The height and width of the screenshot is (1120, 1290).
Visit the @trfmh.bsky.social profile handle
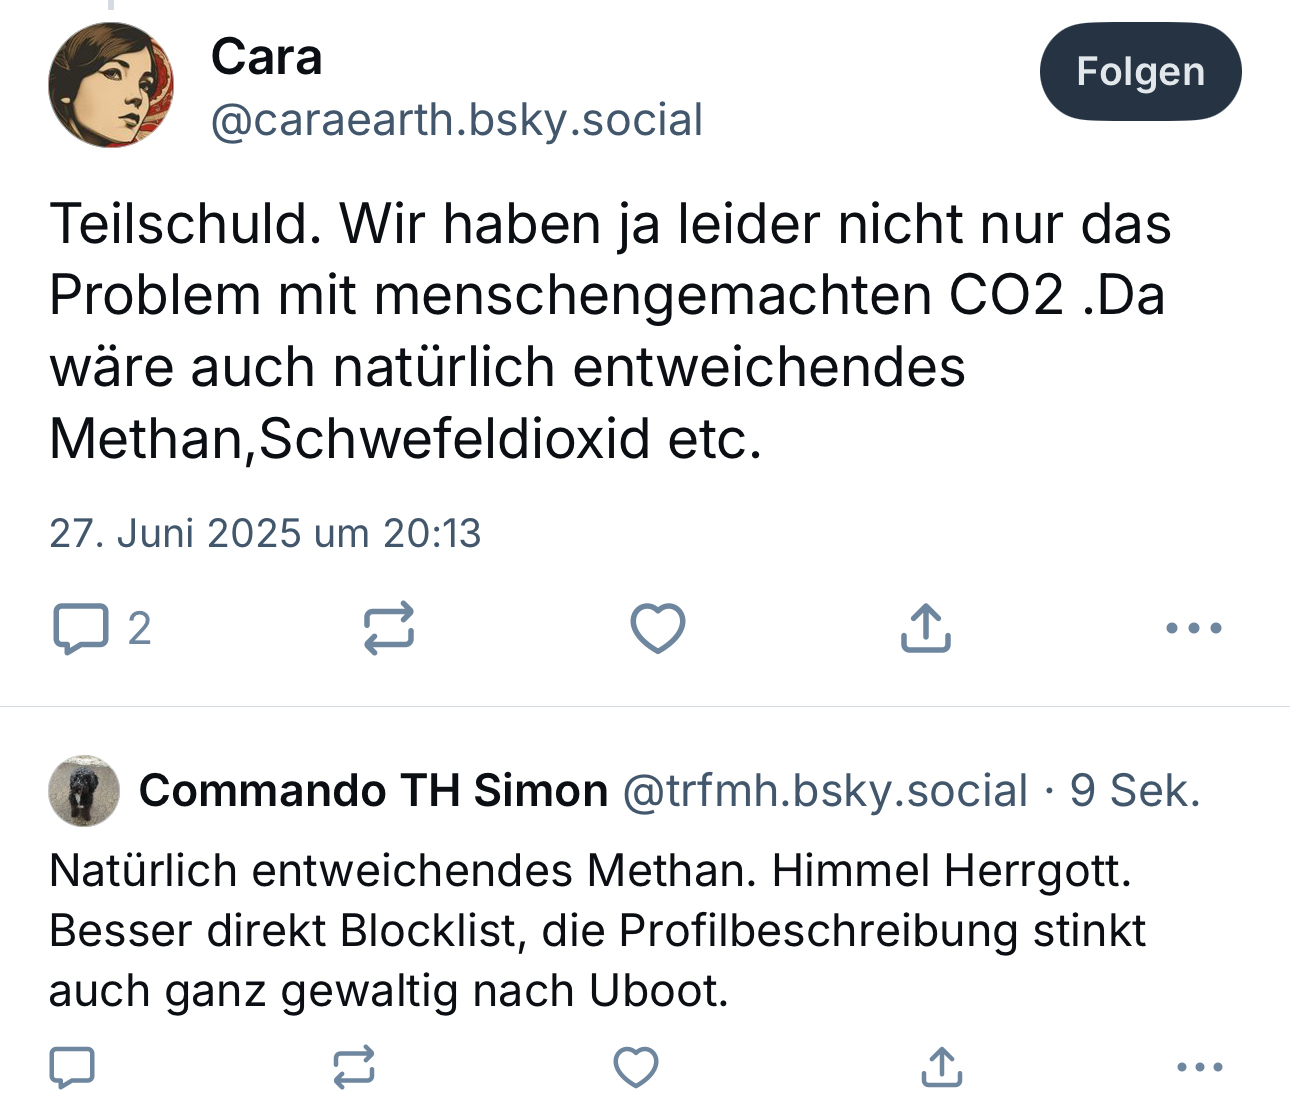[825, 791]
